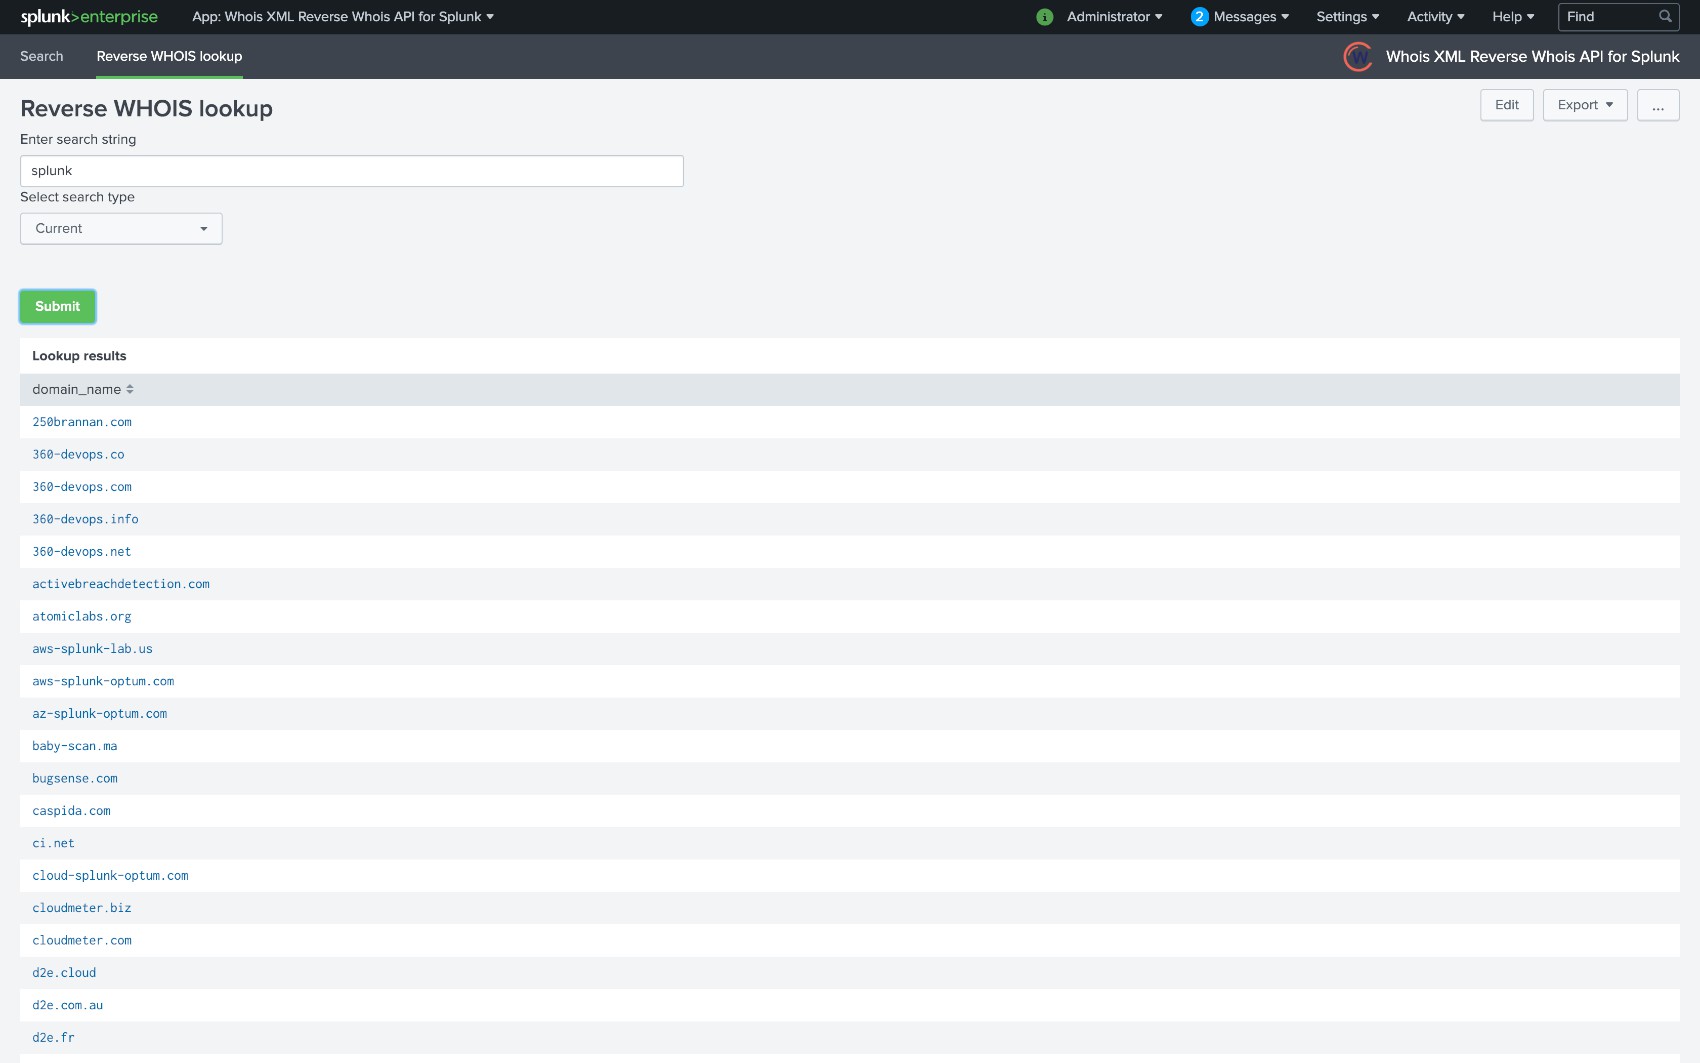Viewport: 1700px width, 1063px height.
Task: Open the 360-devops.info result
Action: point(85,520)
